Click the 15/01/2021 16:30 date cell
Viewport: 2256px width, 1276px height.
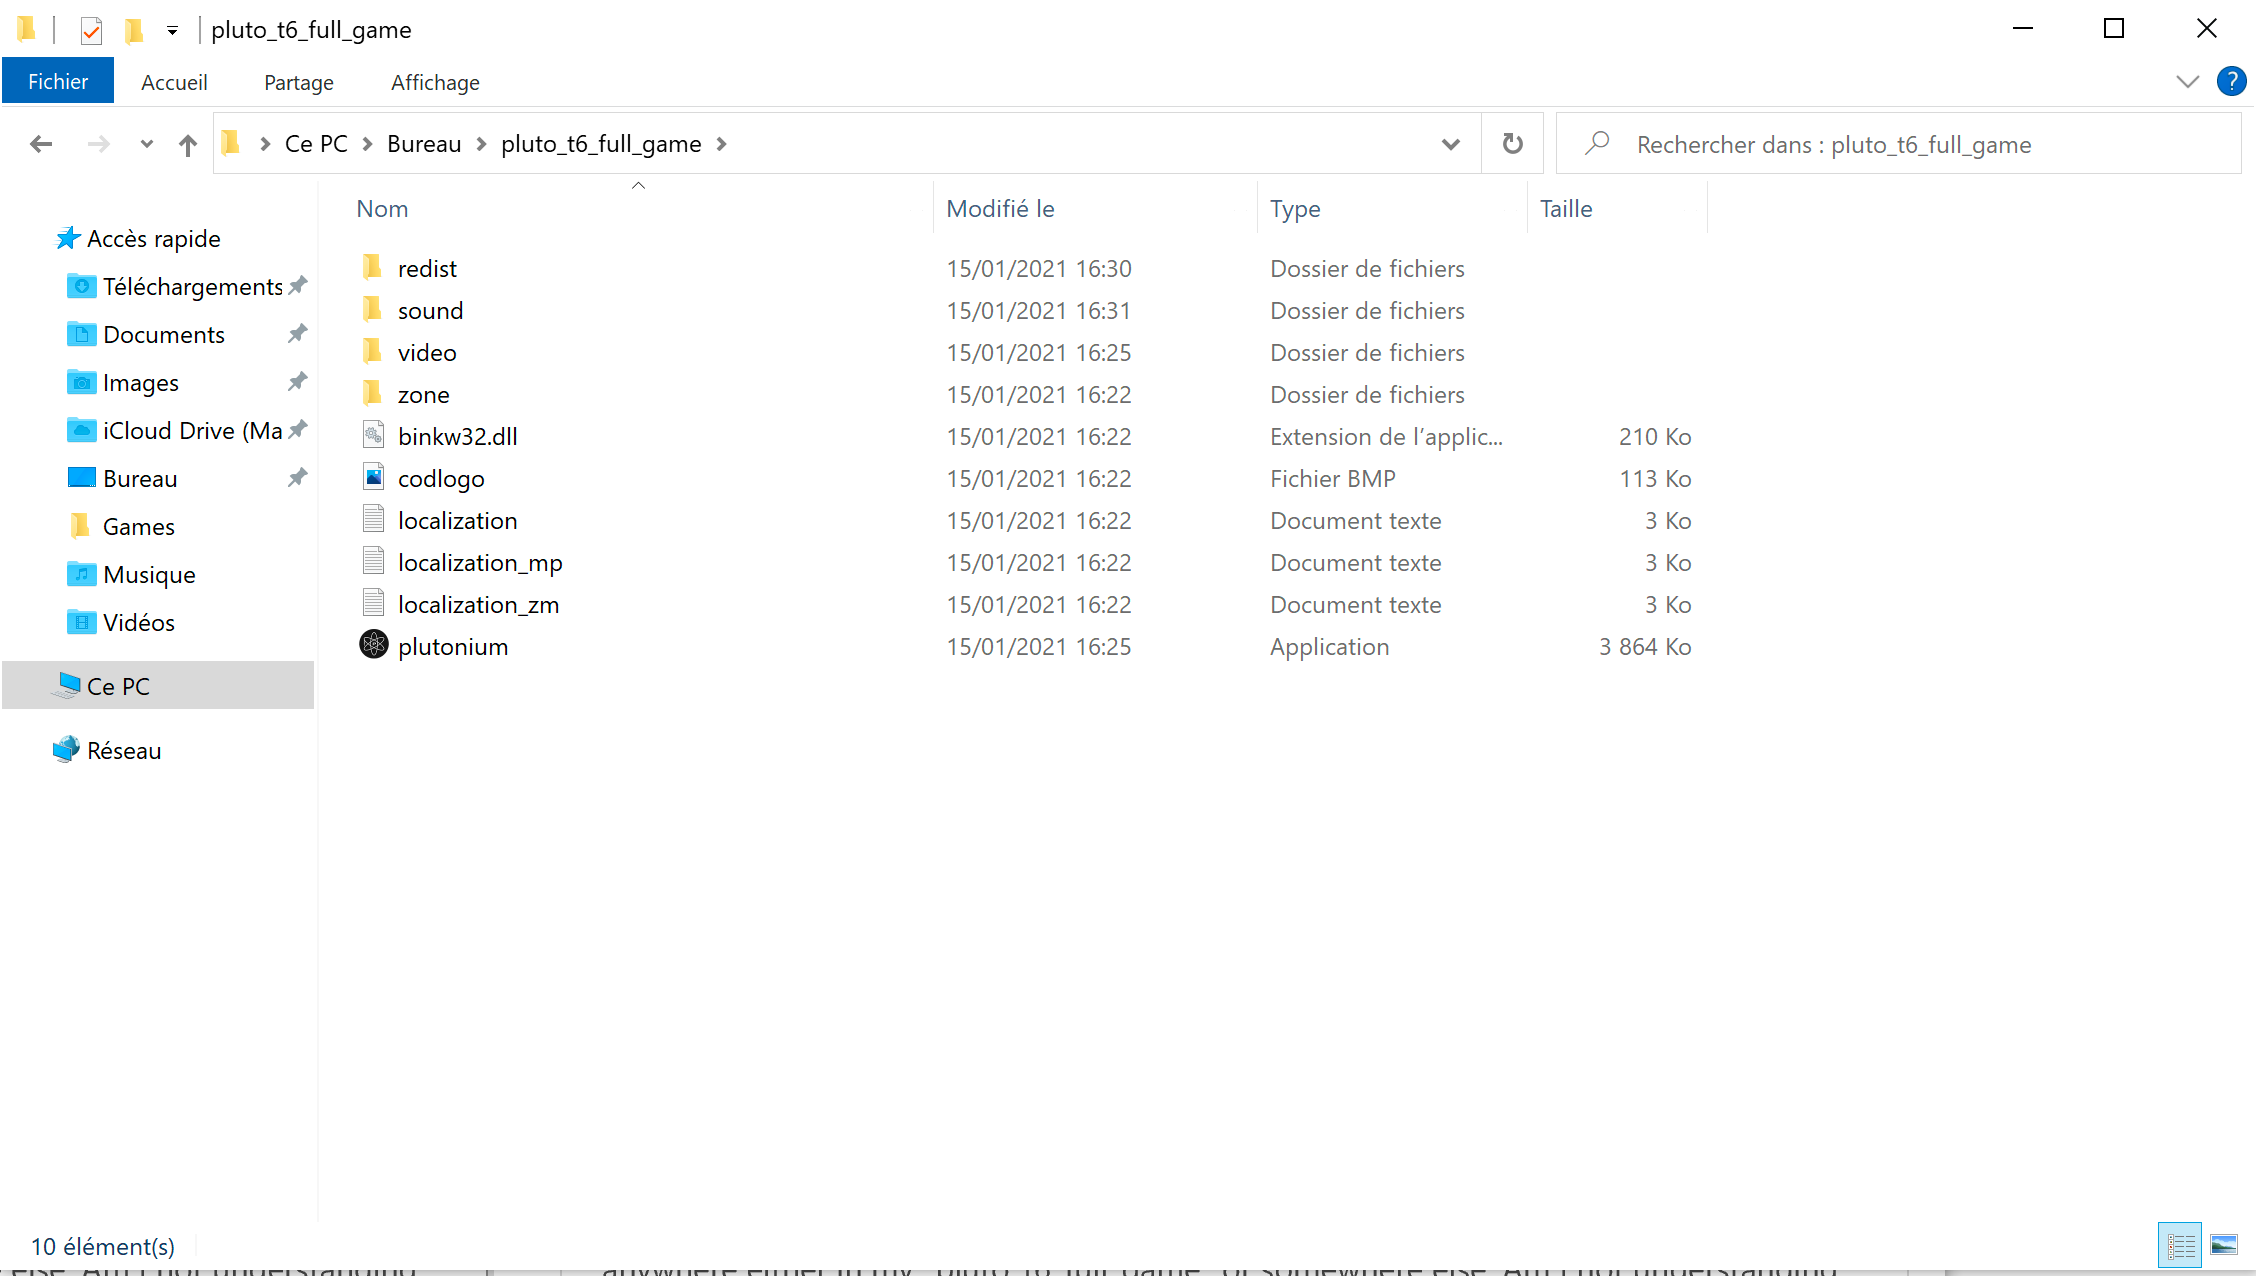coord(1039,268)
